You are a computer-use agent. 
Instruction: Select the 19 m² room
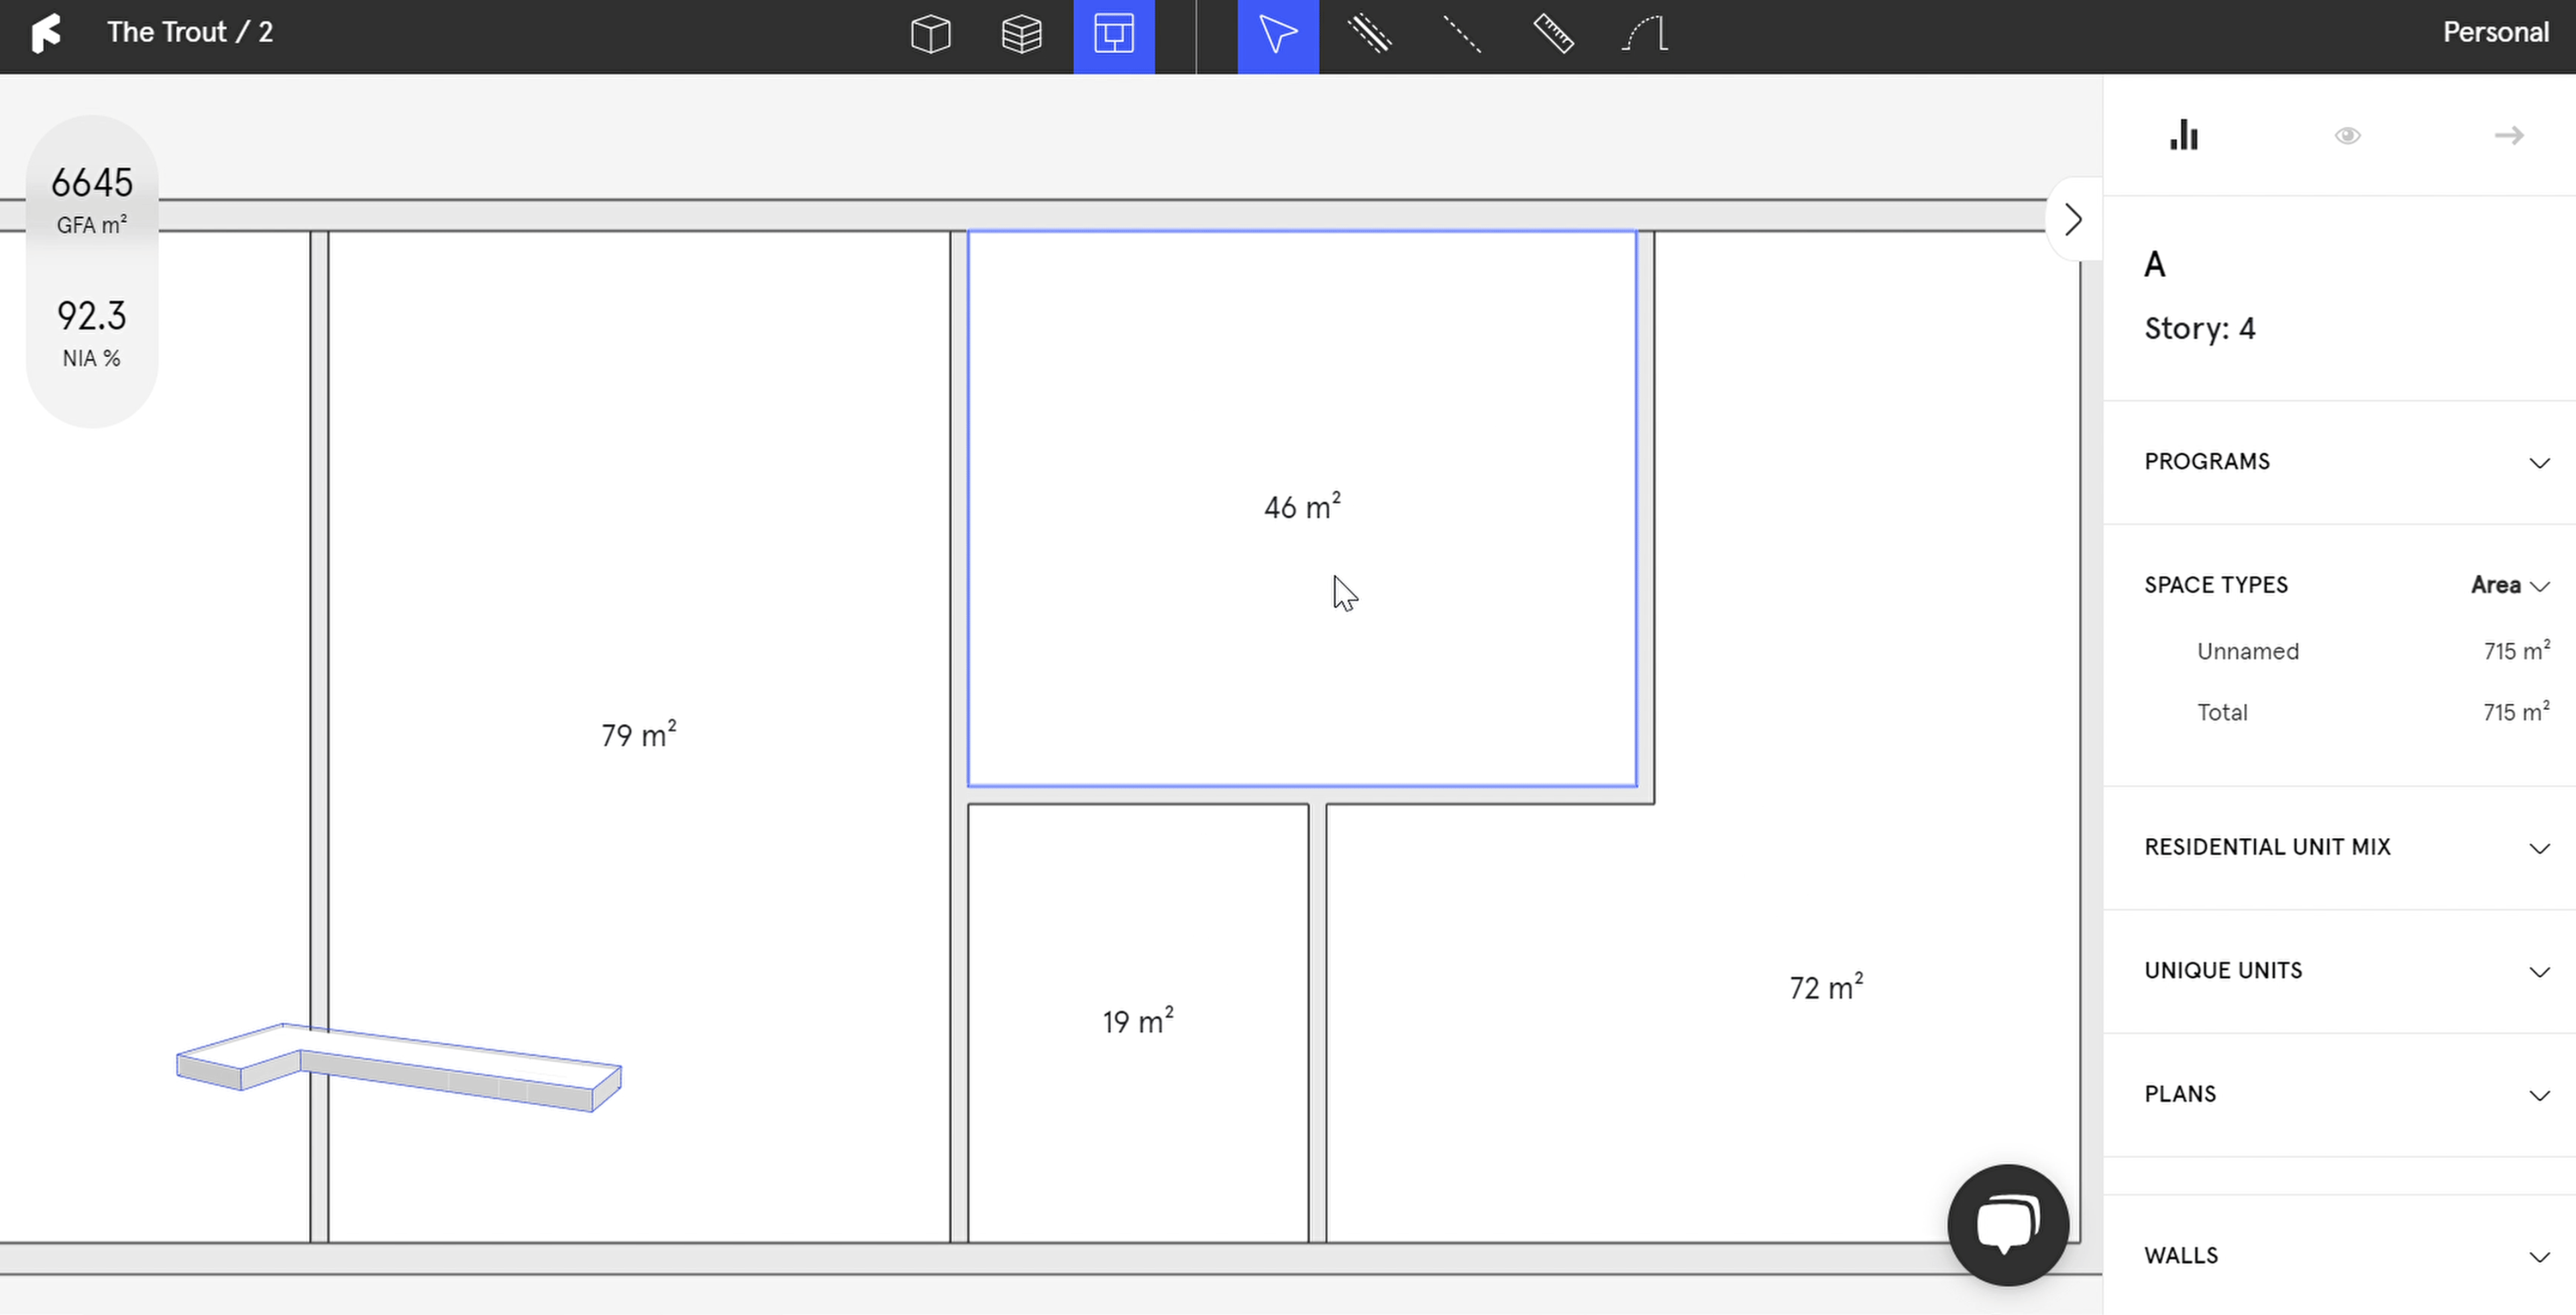tap(1137, 1022)
